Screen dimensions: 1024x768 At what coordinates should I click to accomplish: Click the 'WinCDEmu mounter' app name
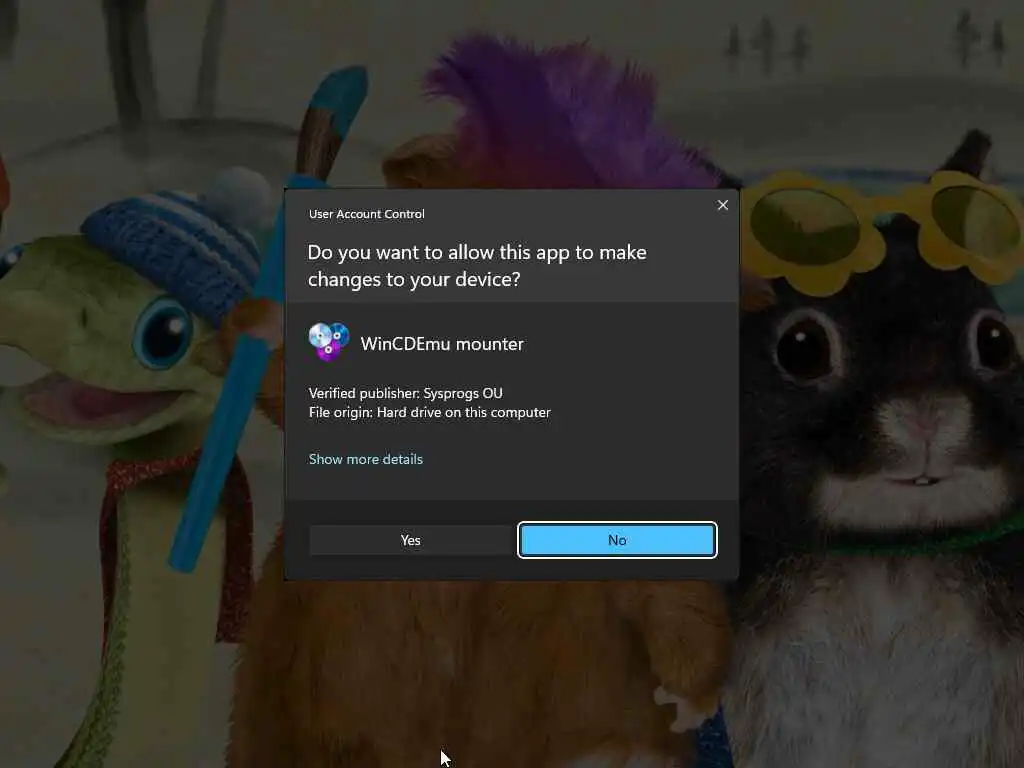[442, 344]
